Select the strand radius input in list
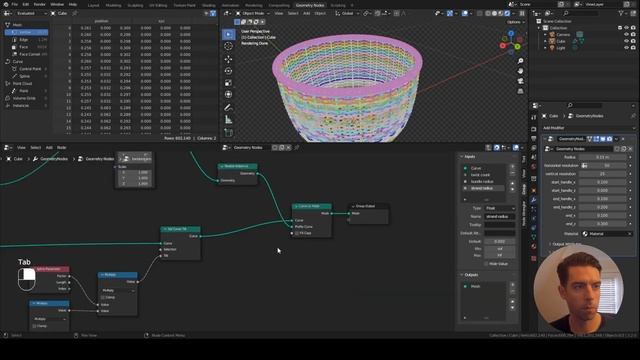The image size is (640, 360). click(x=484, y=188)
